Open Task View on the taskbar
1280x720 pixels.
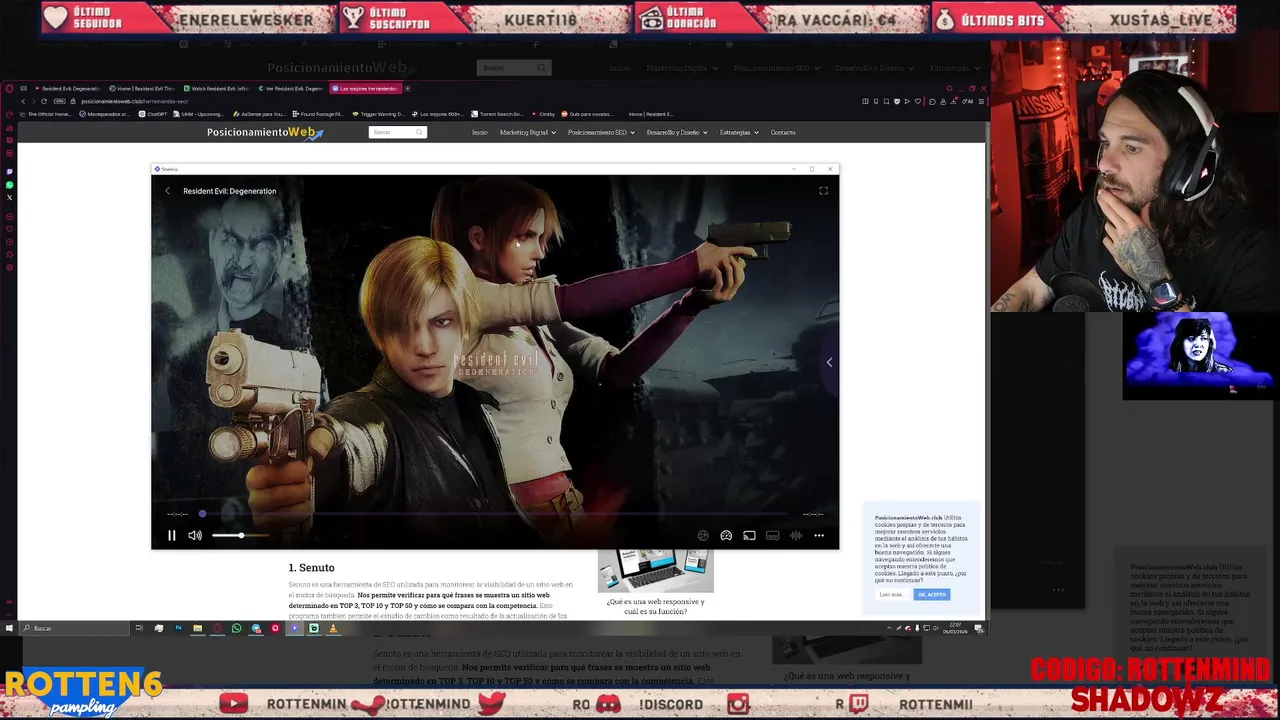coord(139,628)
